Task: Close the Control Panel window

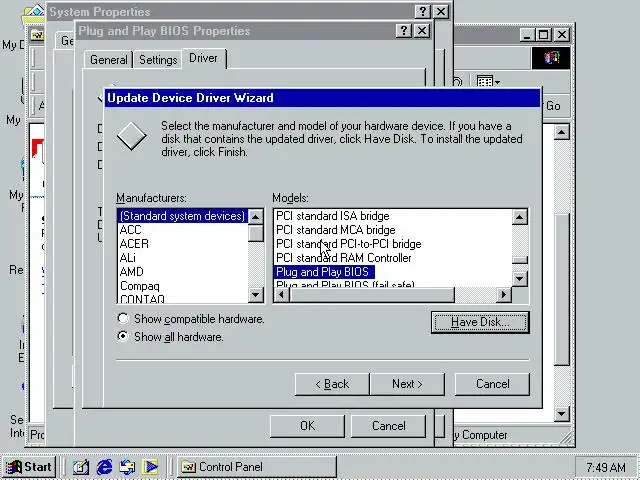Action: click(x=562, y=35)
